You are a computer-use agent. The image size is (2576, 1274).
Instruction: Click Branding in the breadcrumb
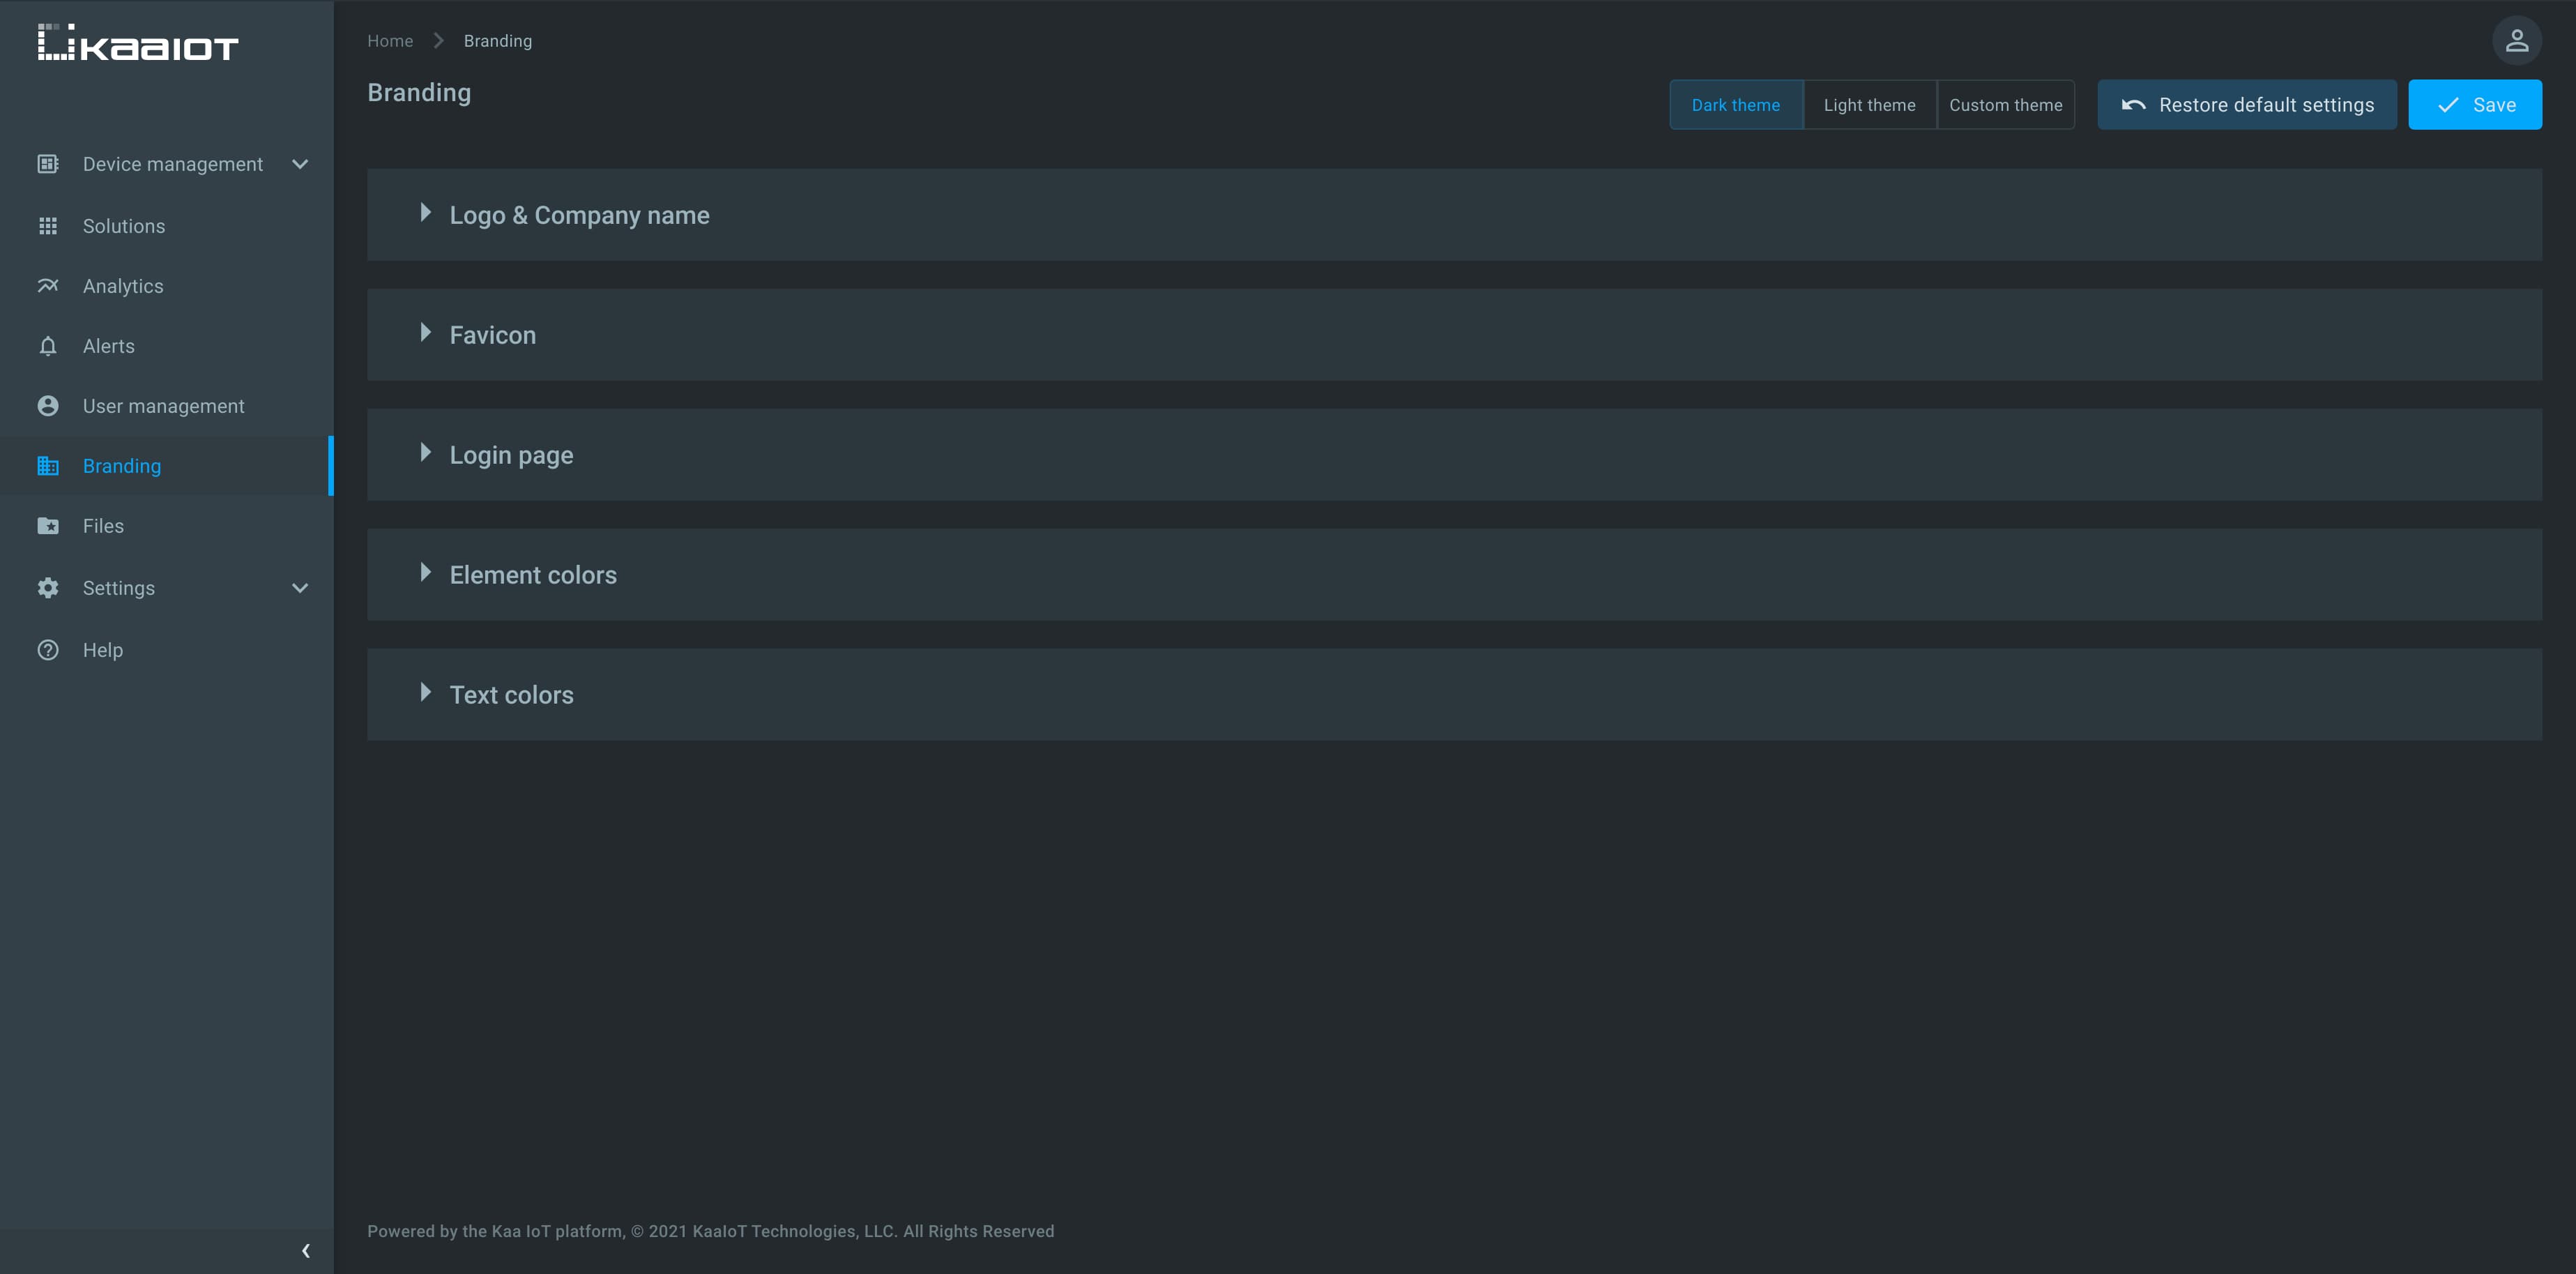coord(497,41)
